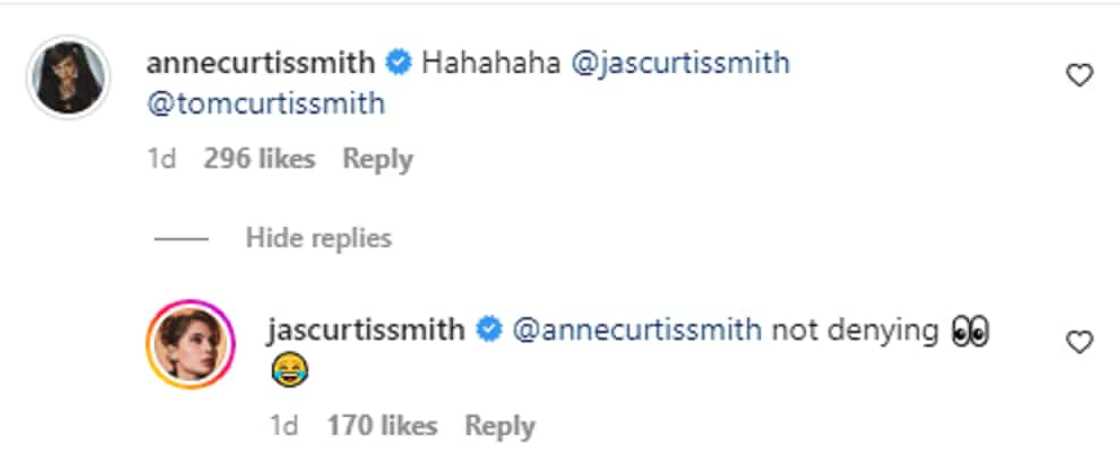Follow the @jascurtissmith mention in Anne's comment
This screenshot has height=459, width=1120.
pos(680,64)
